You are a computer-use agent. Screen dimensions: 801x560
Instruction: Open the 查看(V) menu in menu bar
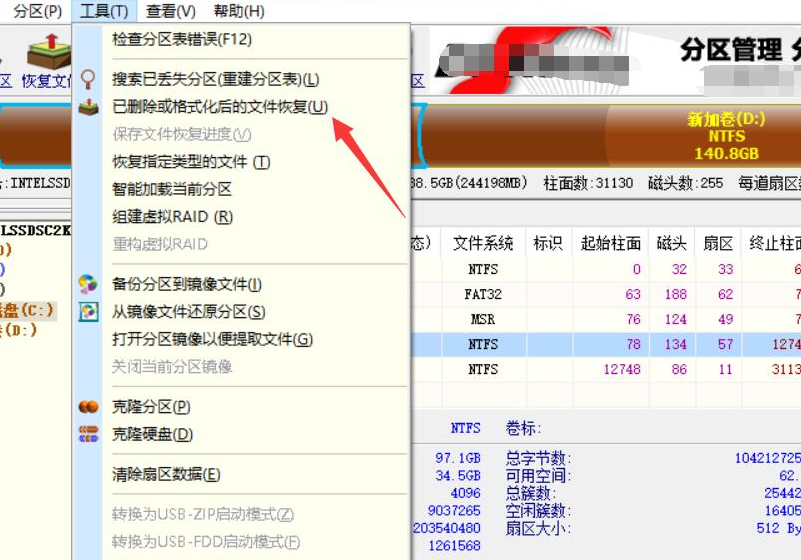[x=170, y=12]
